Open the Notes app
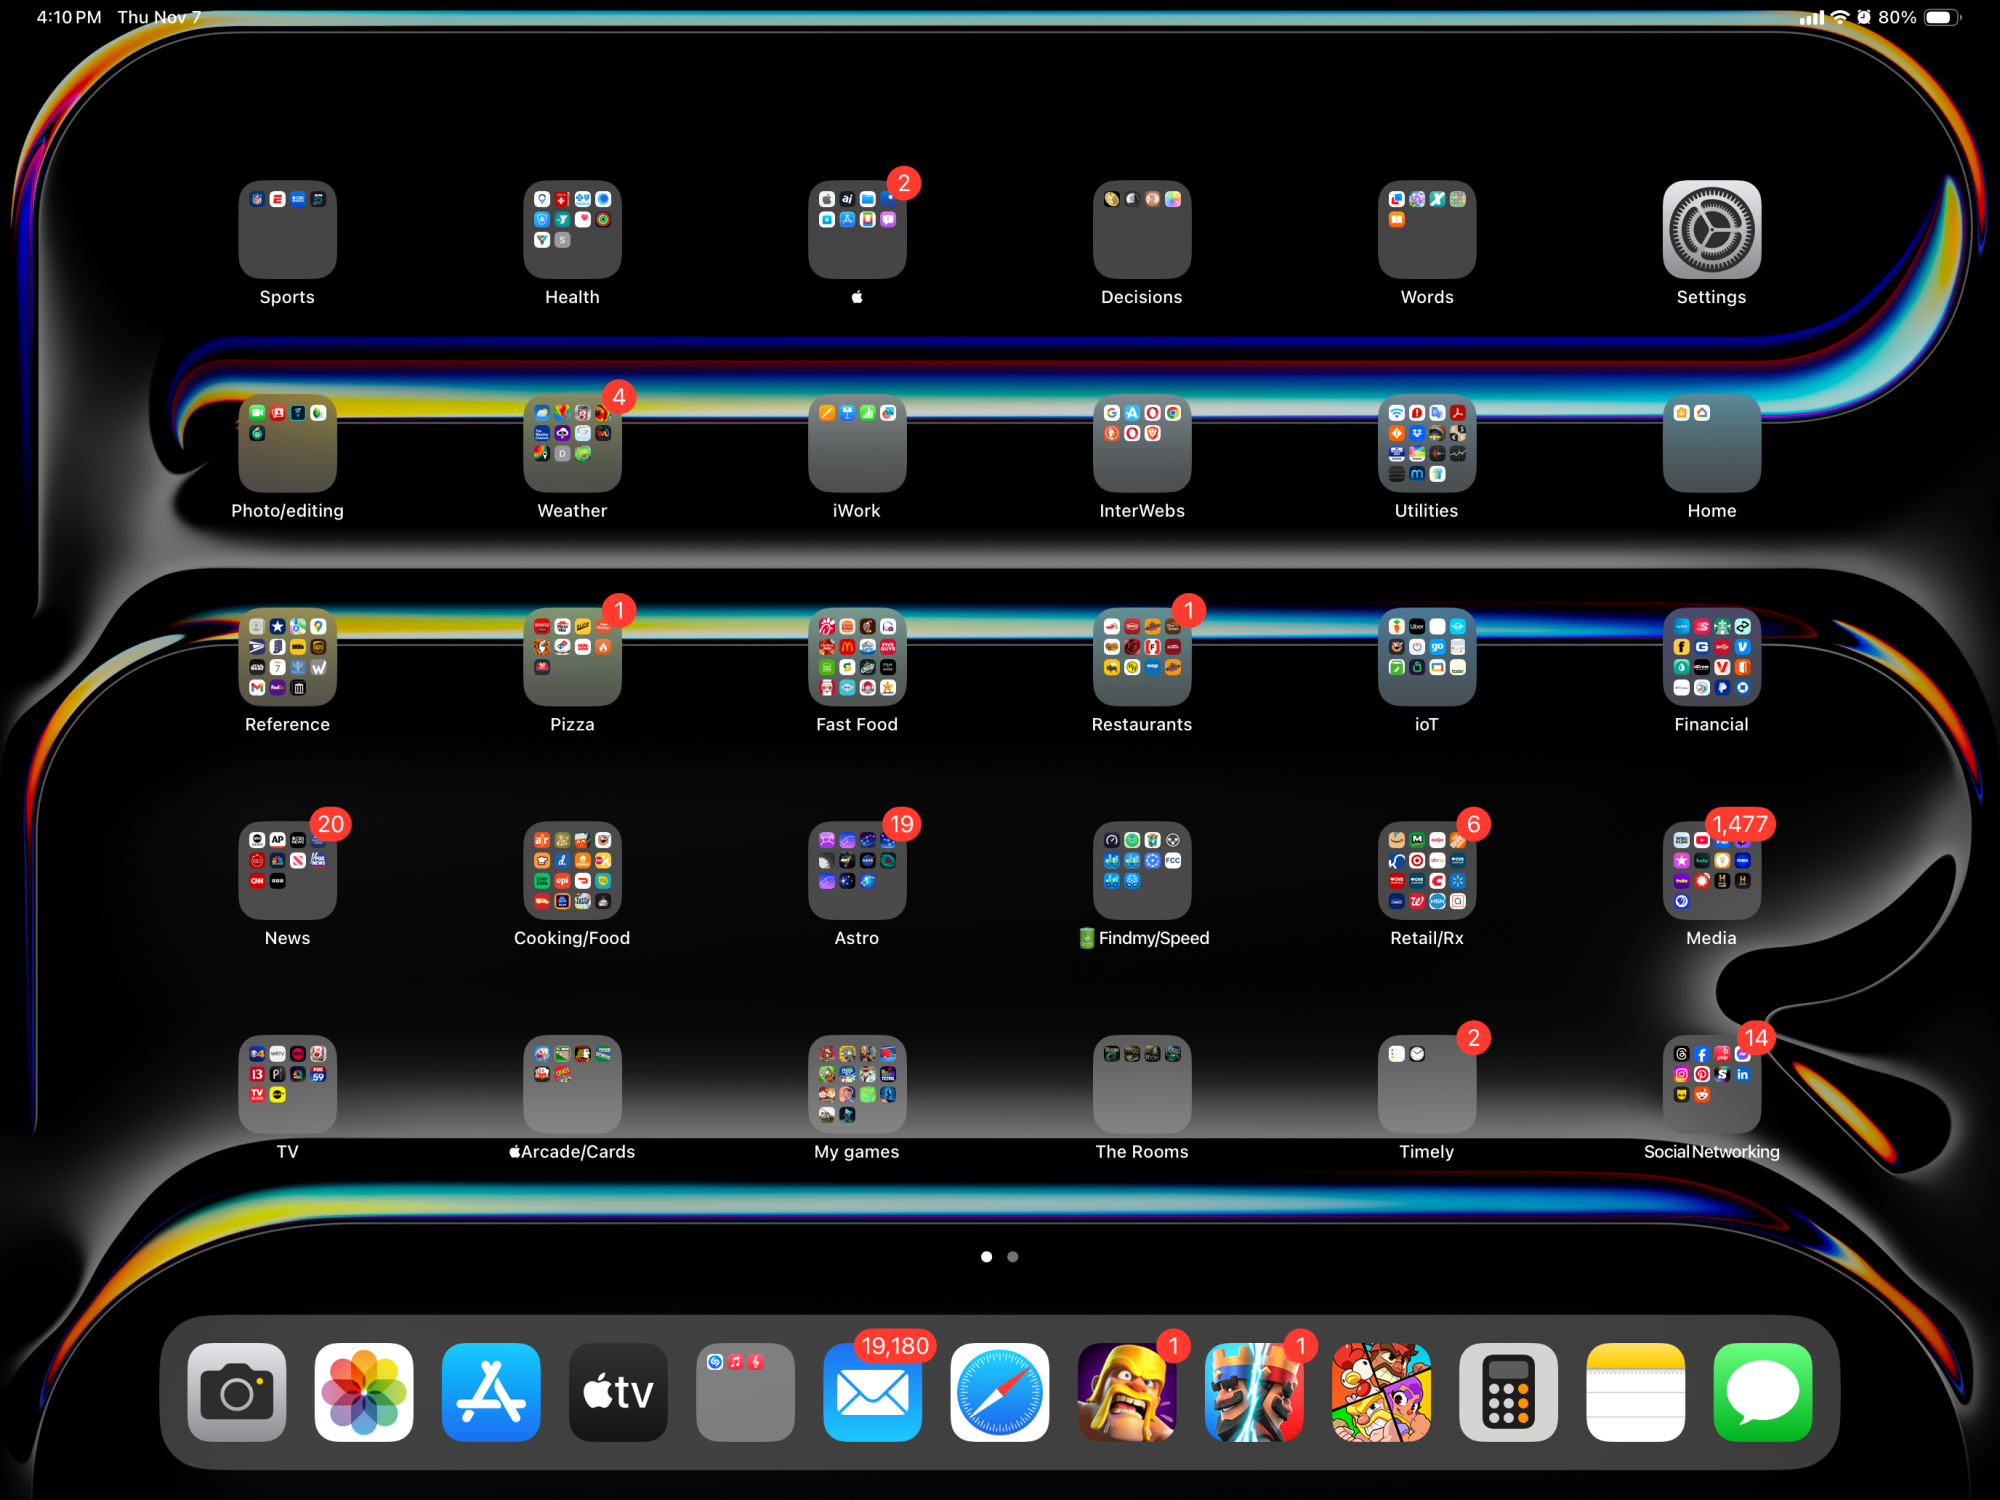This screenshot has width=2000, height=1500. (x=1635, y=1392)
